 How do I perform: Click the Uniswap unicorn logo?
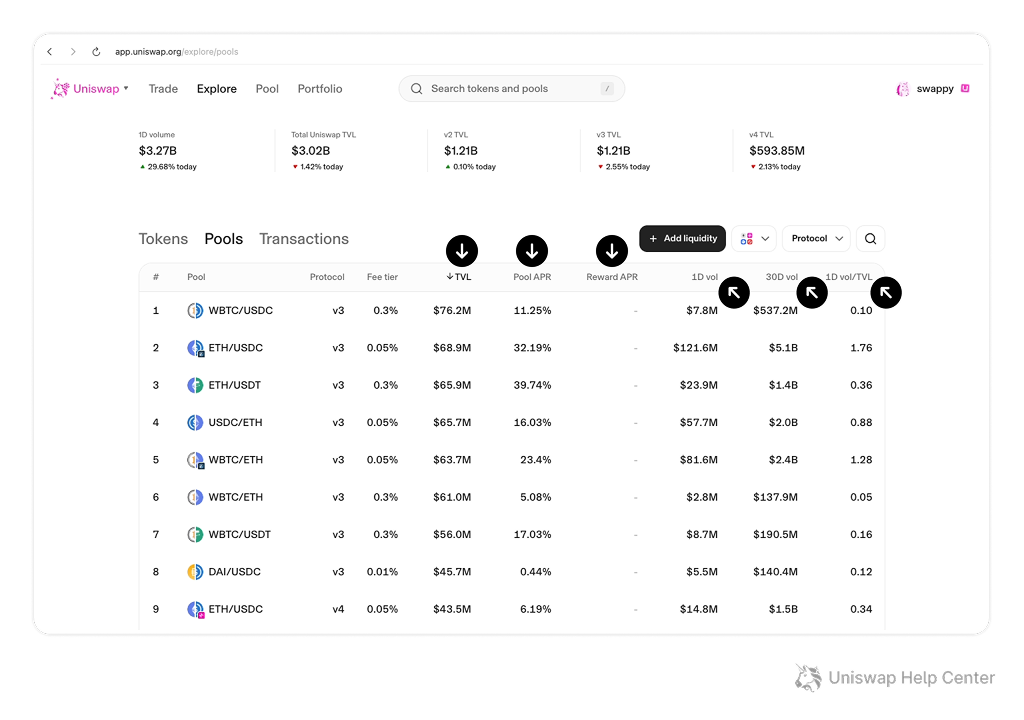(x=61, y=89)
